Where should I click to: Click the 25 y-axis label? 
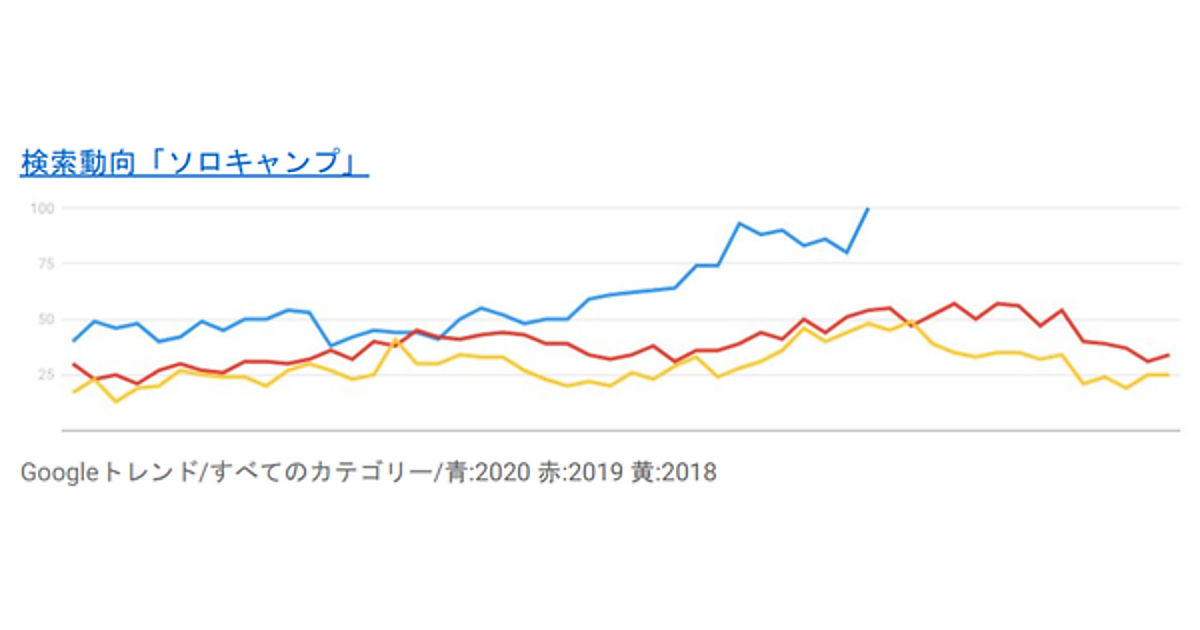45,375
